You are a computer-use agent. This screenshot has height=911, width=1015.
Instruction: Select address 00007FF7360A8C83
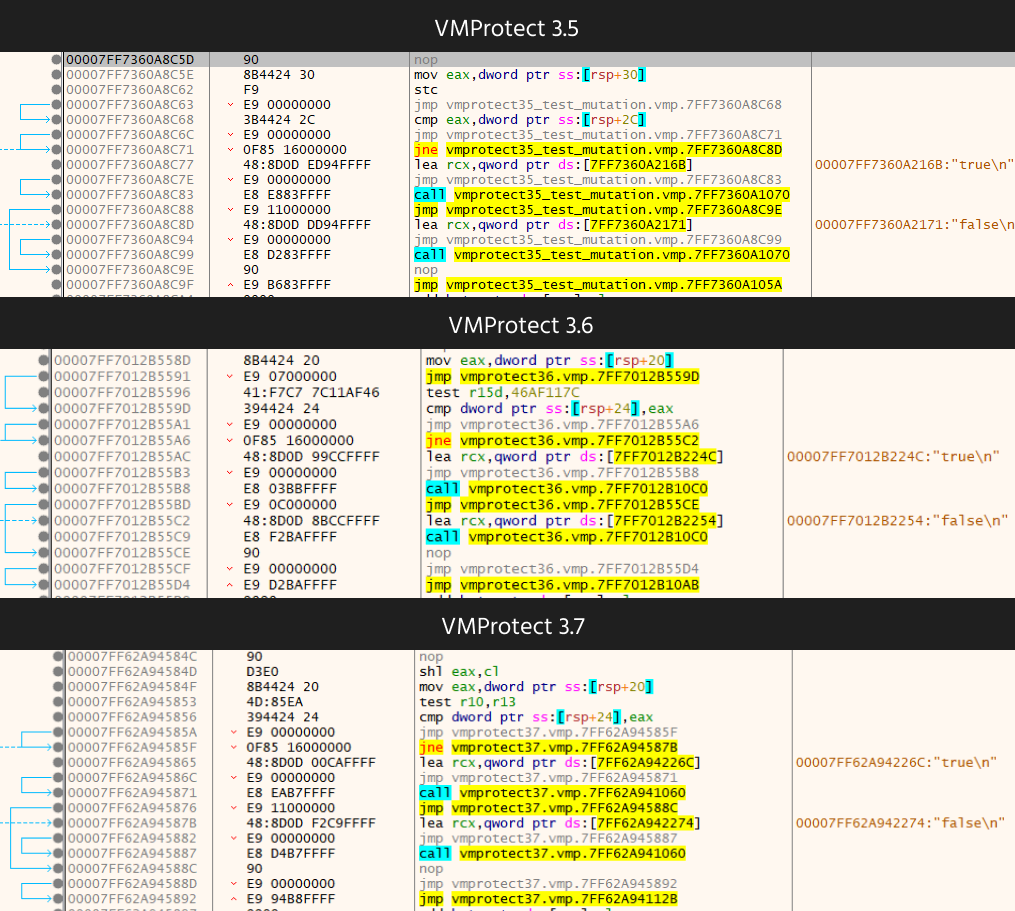pyautogui.click(x=129, y=195)
